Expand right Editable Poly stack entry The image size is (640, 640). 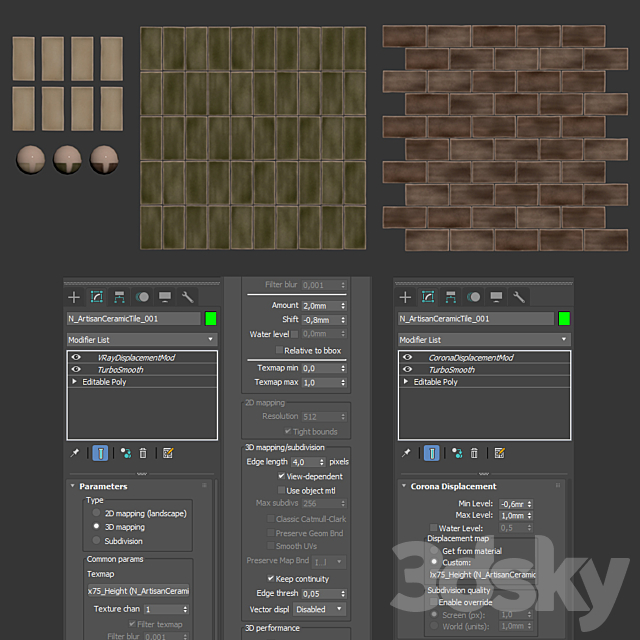click(406, 381)
